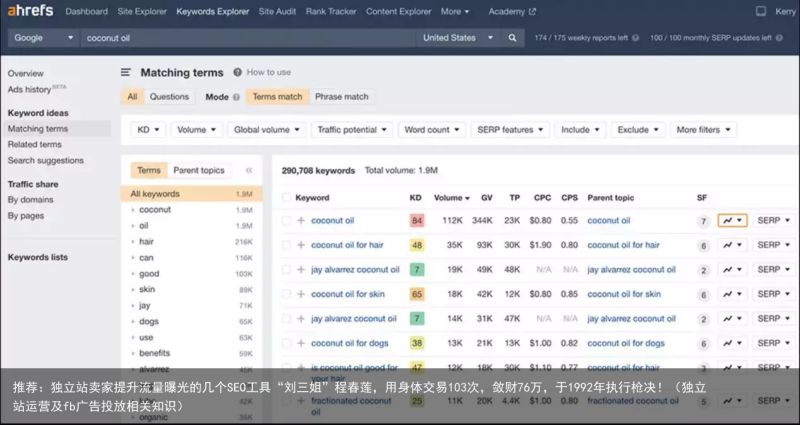Screen dimensions: 800x425
Task: Open Academy external link
Action: (x=512, y=11)
